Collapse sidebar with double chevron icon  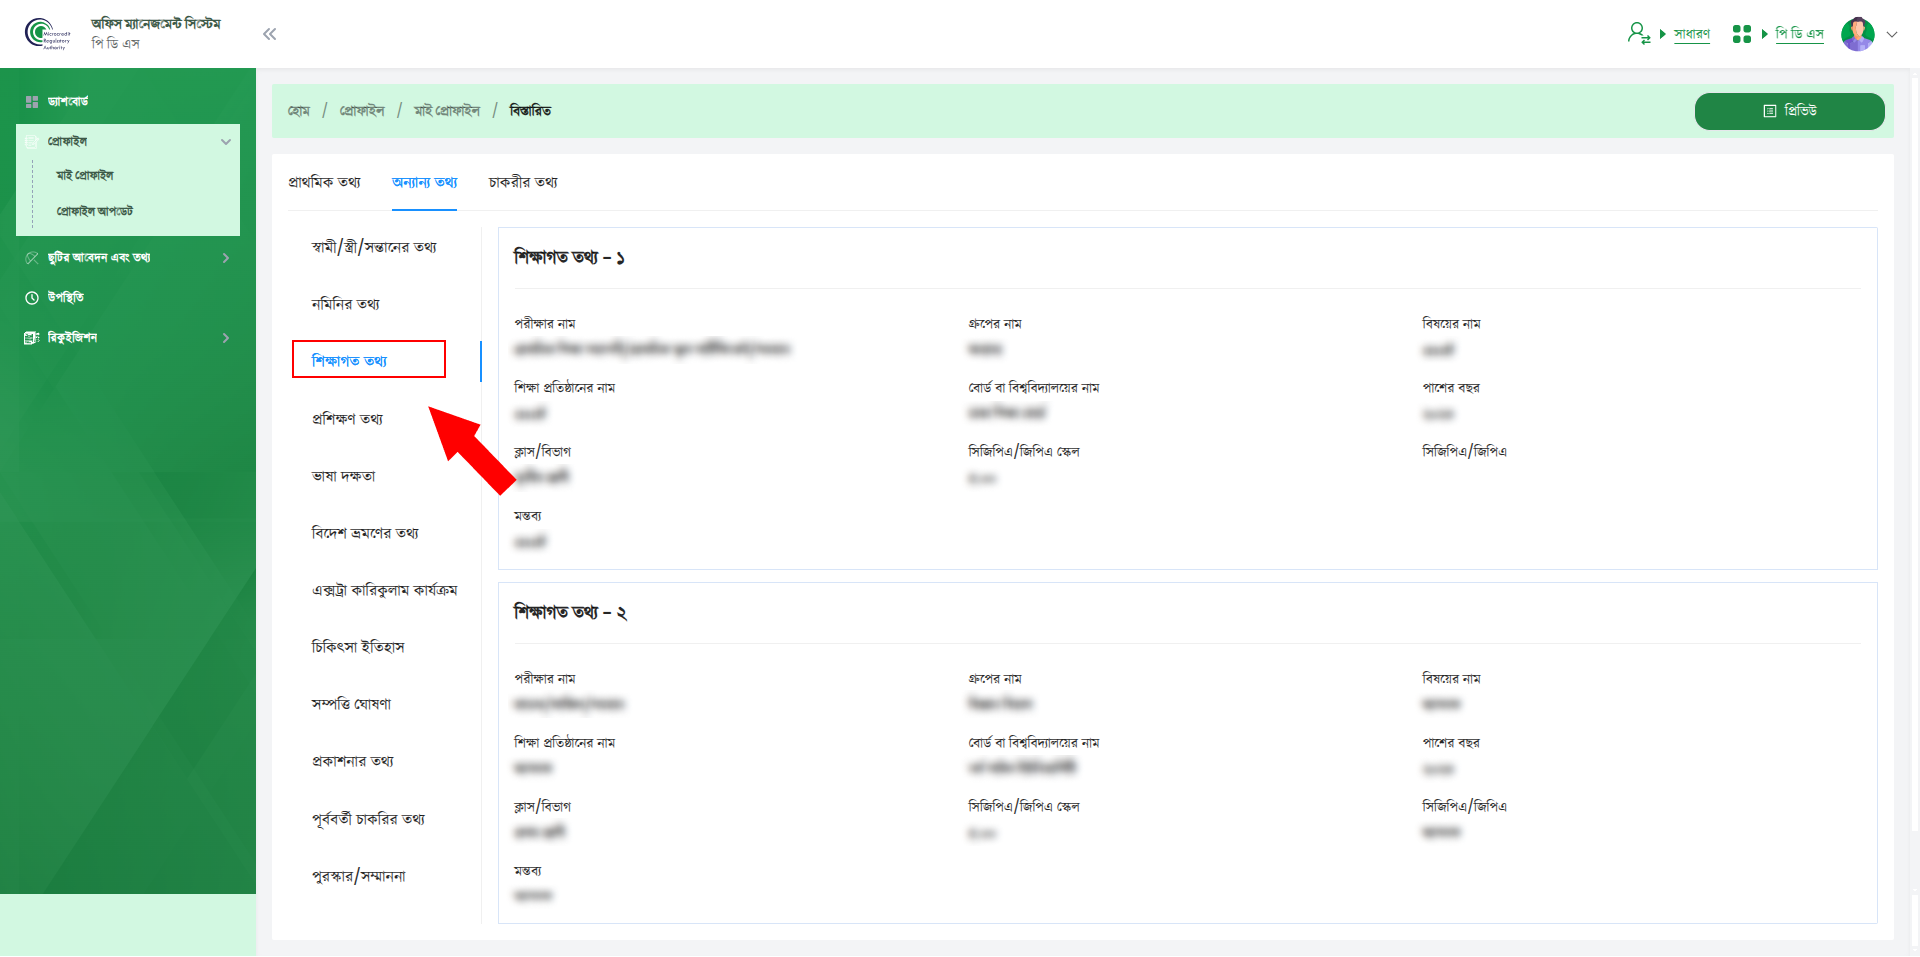click(x=269, y=34)
